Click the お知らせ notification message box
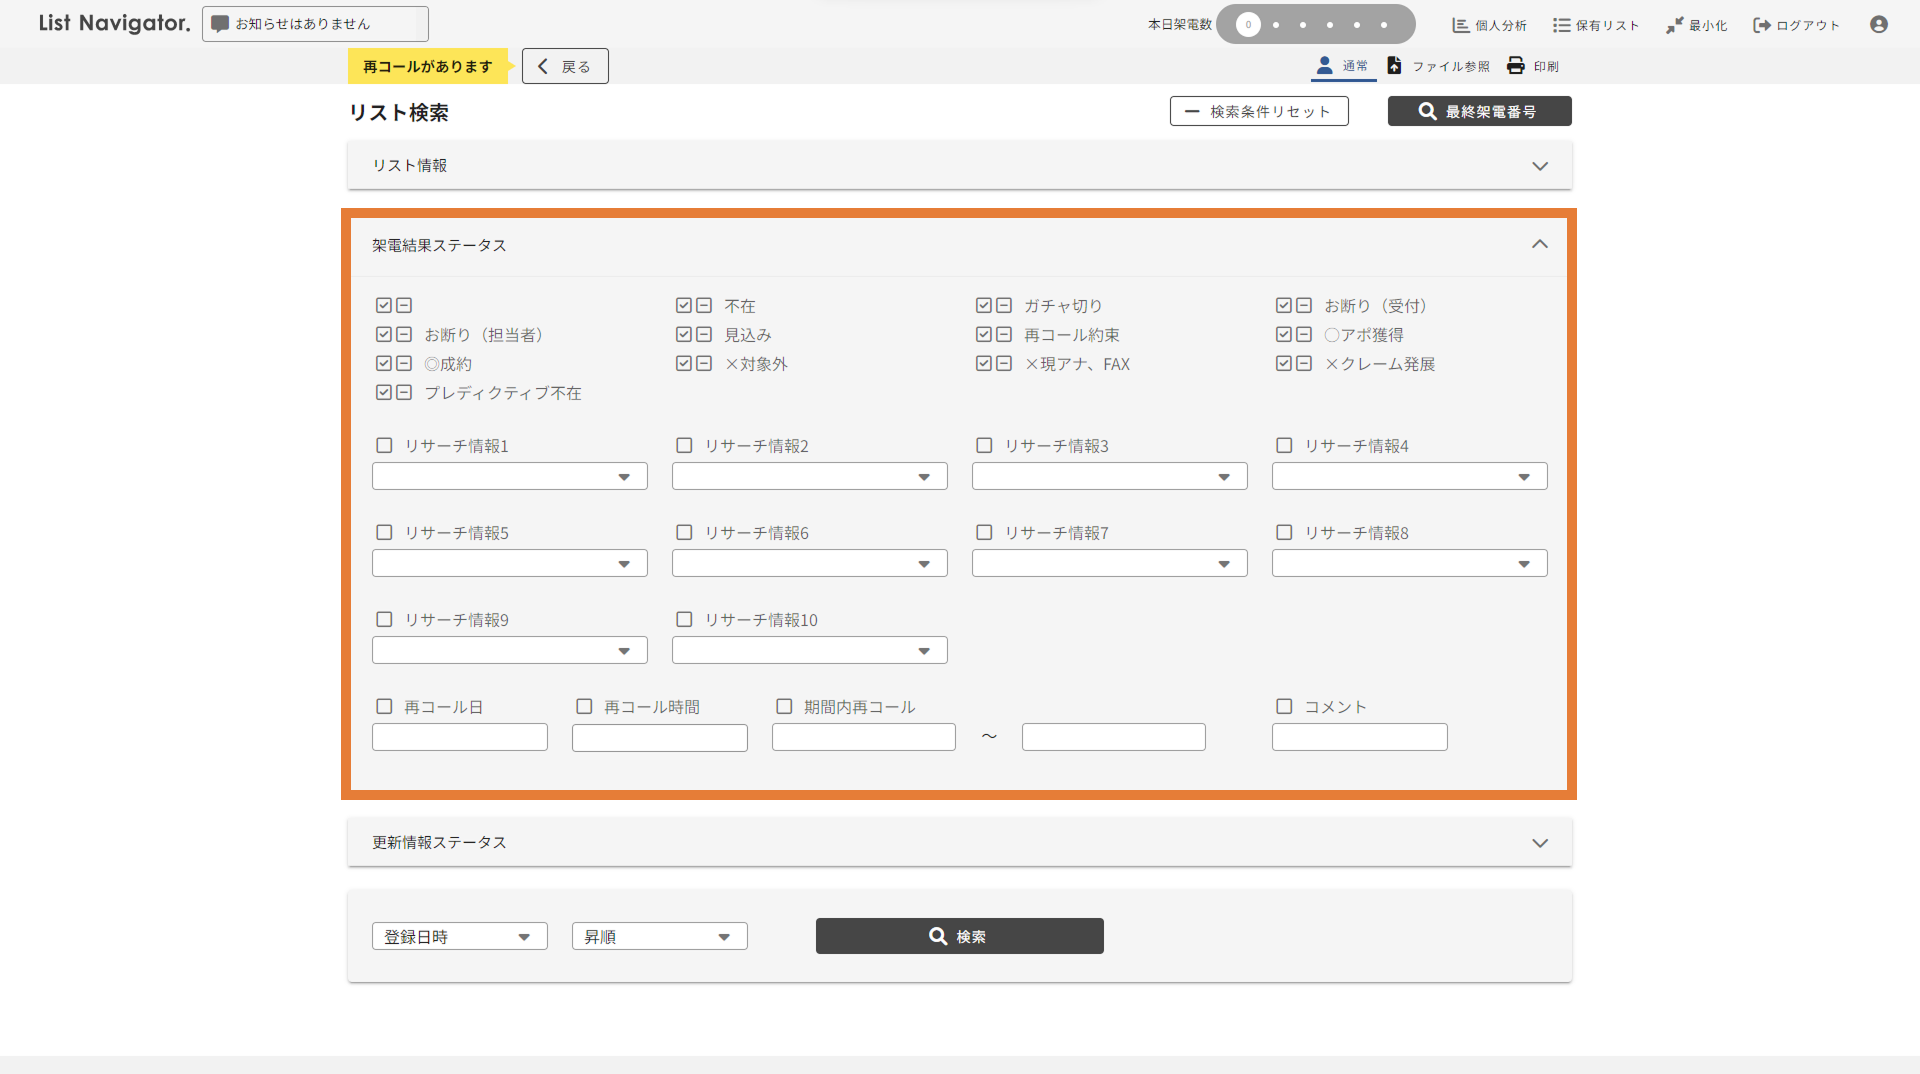This screenshot has width=1920, height=1074. click(x=315, y=24)
